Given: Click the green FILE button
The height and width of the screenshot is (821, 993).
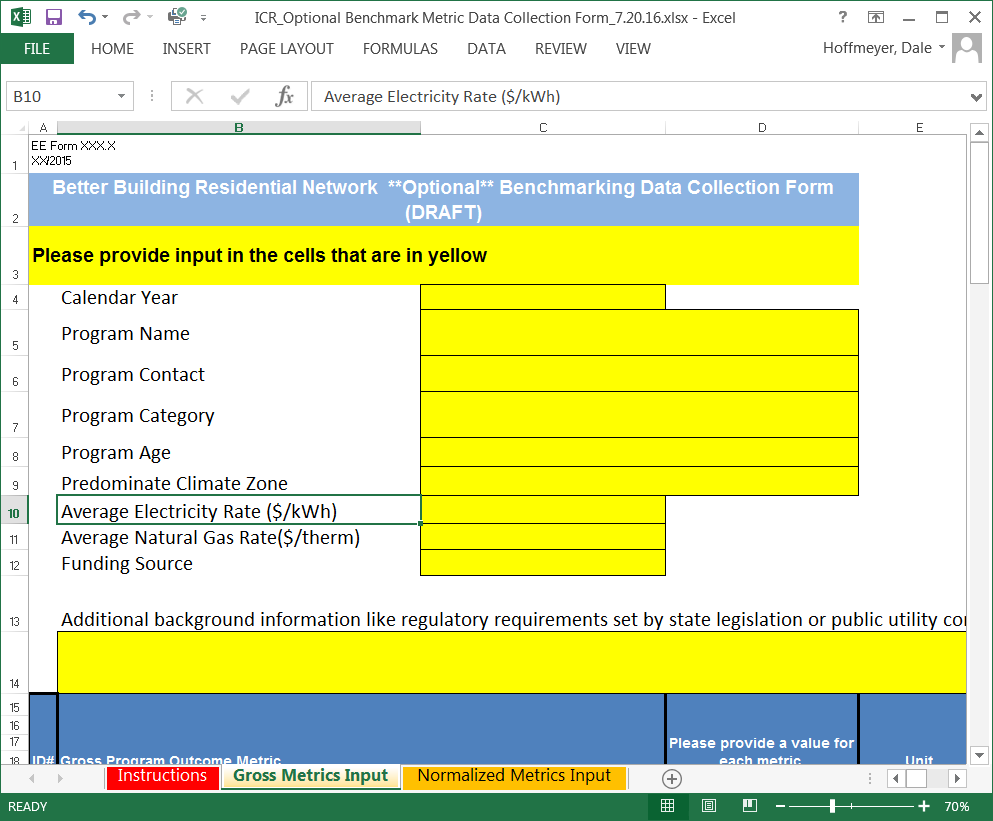Looking at the screenshot, I should [x=37, y=48].
